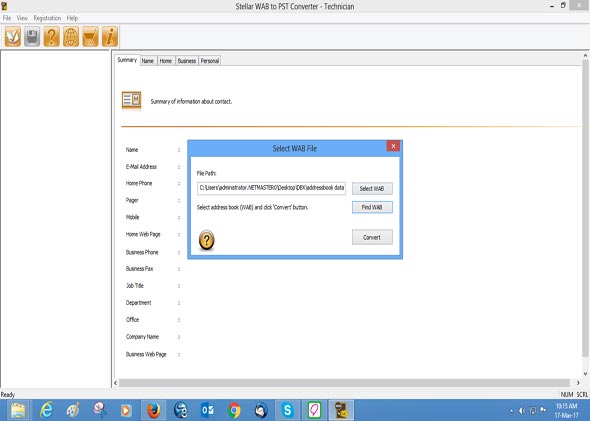Click the Convert button
The image size is (590, 421).
[372, 237]
